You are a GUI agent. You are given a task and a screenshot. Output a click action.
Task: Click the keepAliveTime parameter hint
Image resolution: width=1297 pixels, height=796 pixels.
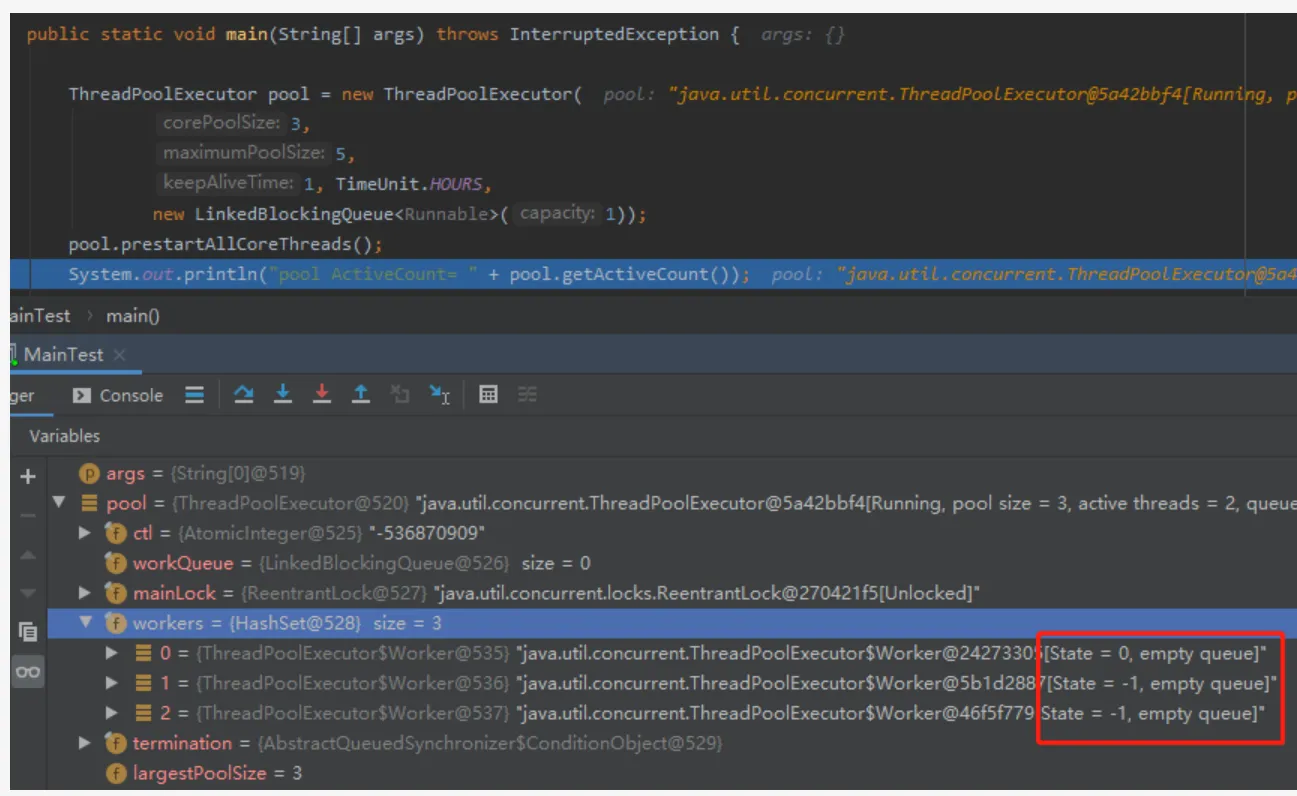229,184
